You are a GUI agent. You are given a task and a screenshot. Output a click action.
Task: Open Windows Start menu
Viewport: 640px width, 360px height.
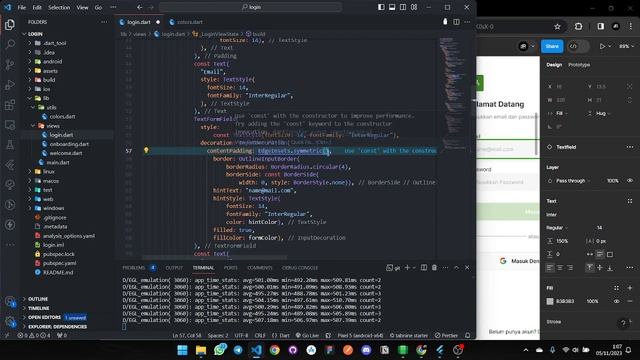(x=182, y=350)
